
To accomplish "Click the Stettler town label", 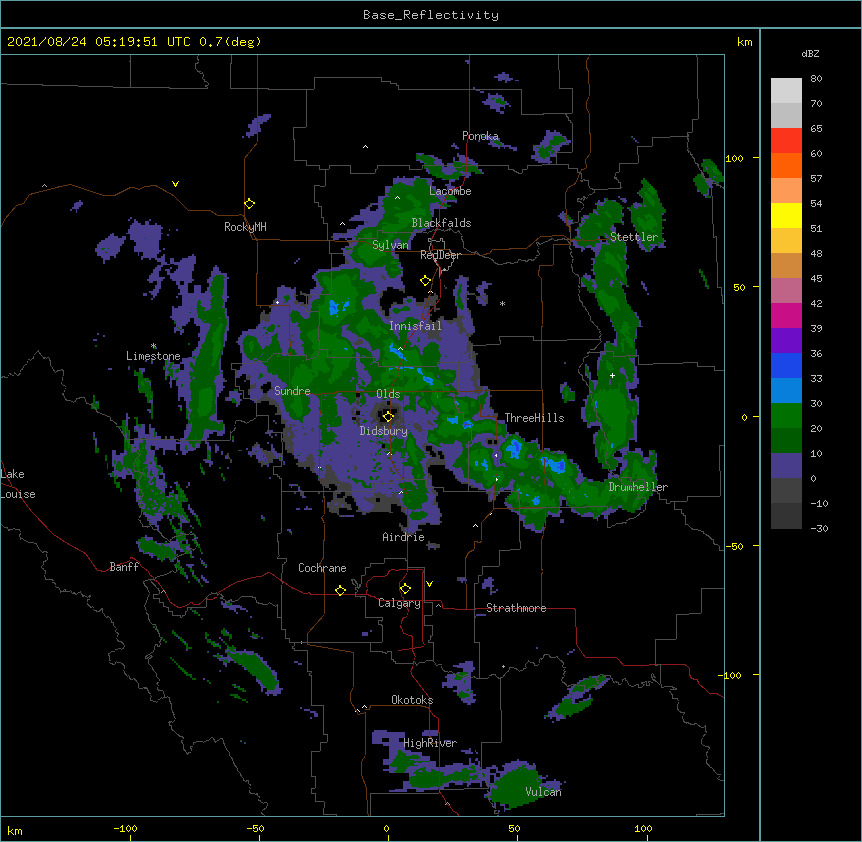I will [x=634, y=237].
